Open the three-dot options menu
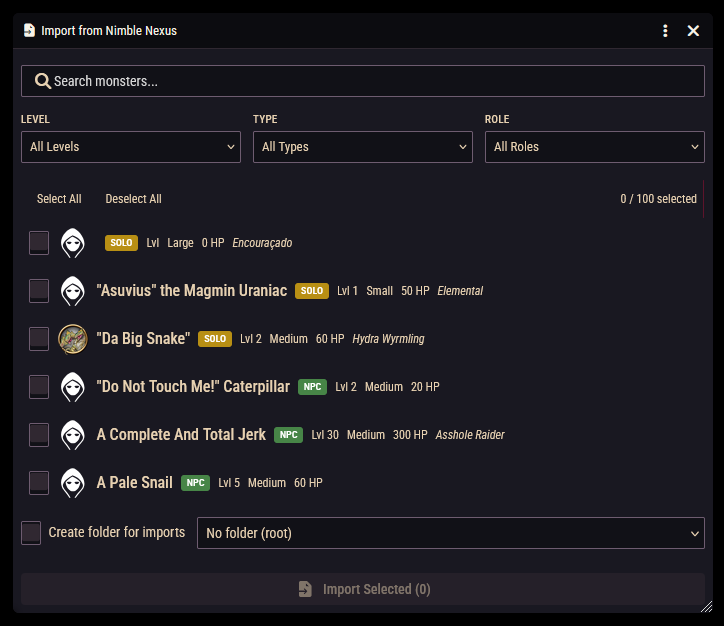724x626 pixels. [665, 30]
